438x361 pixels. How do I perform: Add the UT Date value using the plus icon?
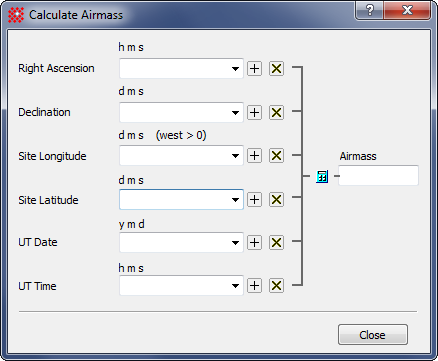[x=254, y=243]
